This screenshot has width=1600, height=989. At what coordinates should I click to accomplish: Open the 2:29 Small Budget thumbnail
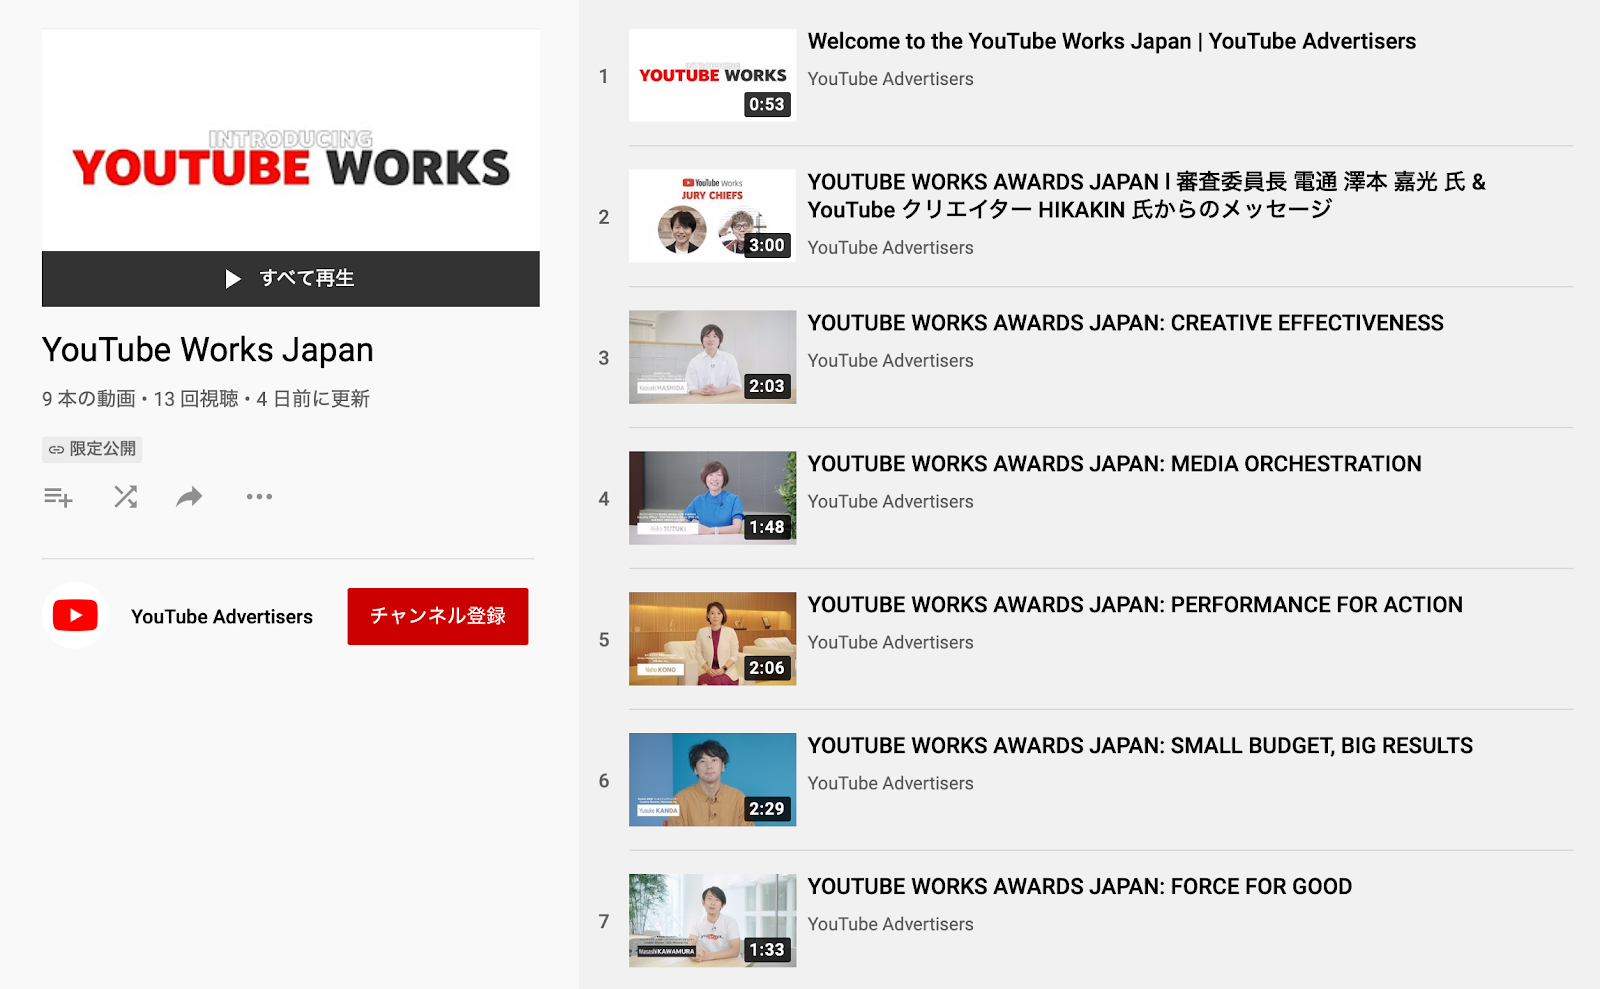tap(712, 780)
